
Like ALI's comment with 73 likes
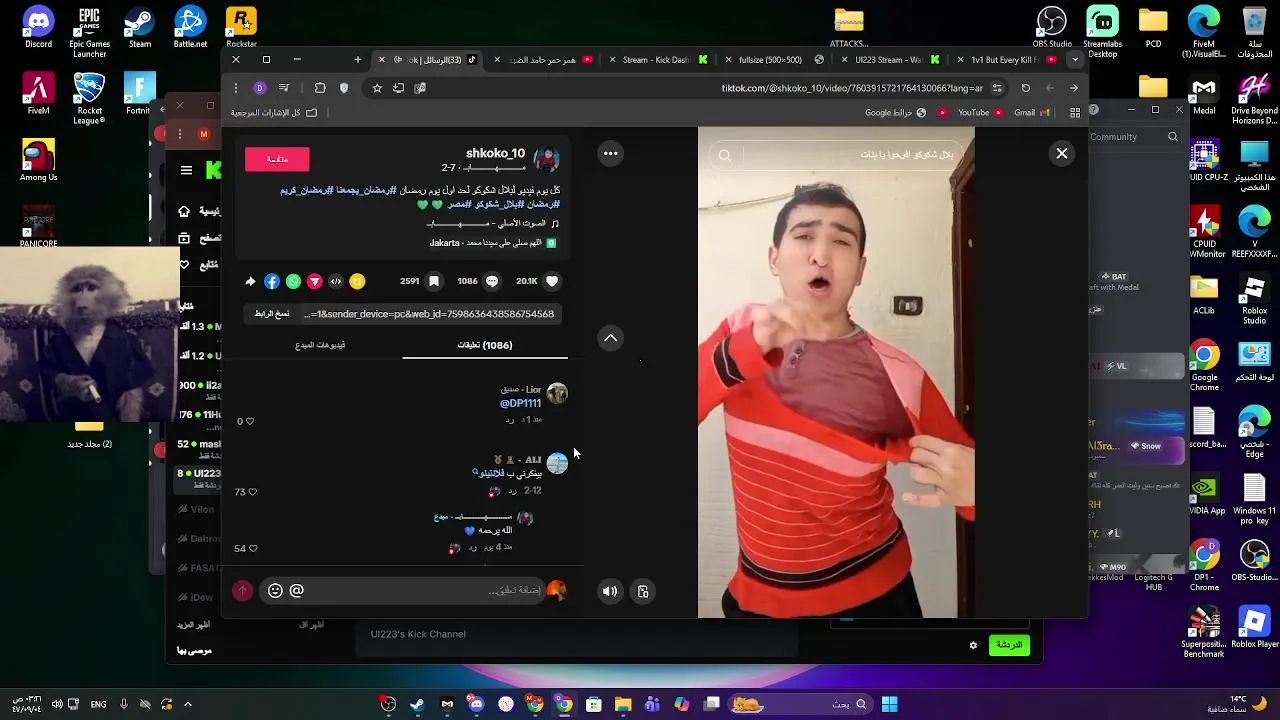click(251, 492)
